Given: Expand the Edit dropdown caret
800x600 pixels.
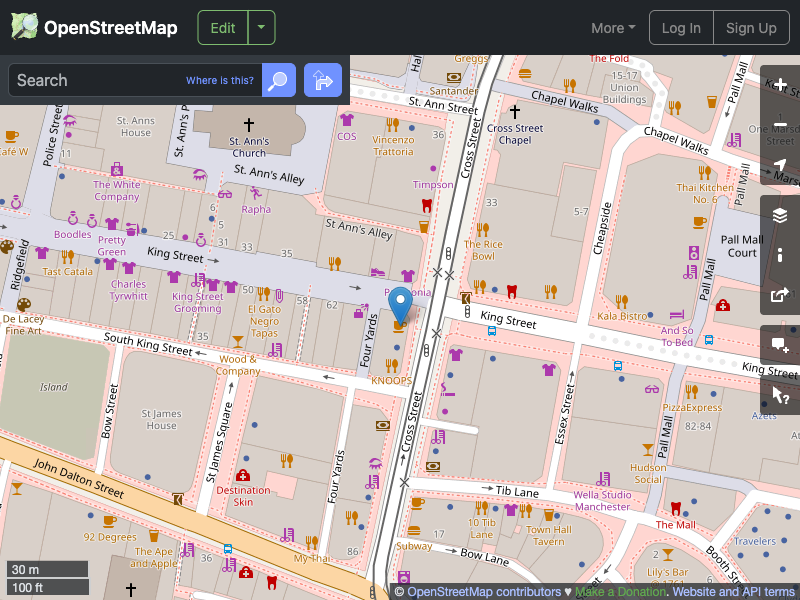Looking at the screenshot, I should (261, 27).
